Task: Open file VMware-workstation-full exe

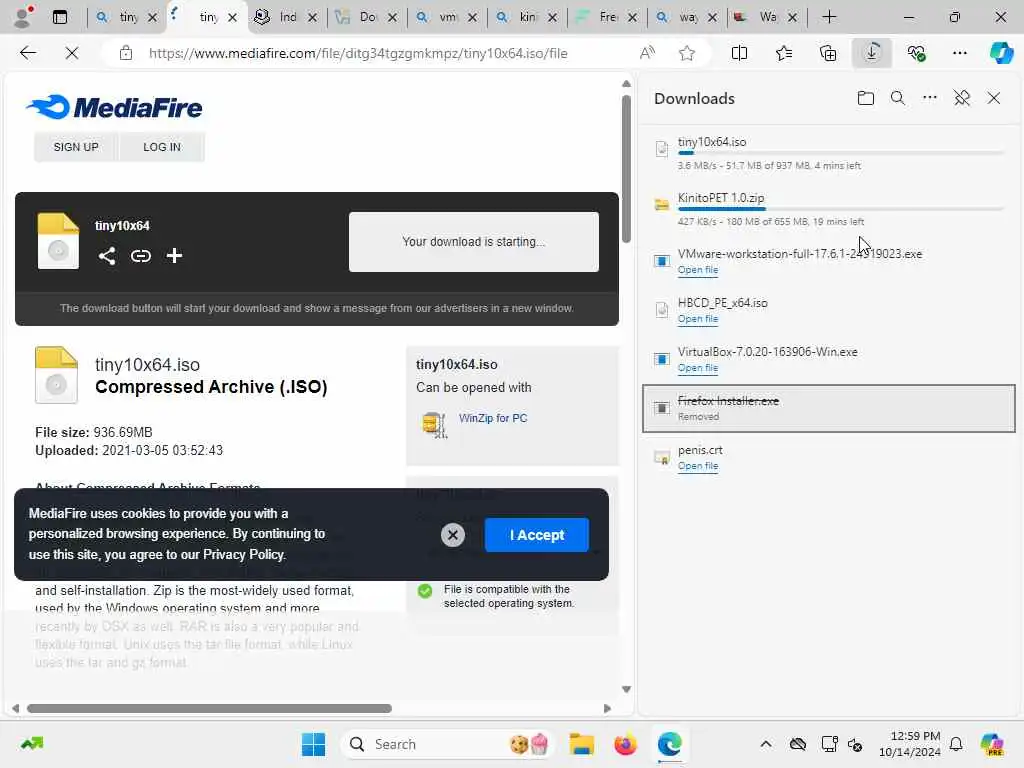Action: pos(697,270)
